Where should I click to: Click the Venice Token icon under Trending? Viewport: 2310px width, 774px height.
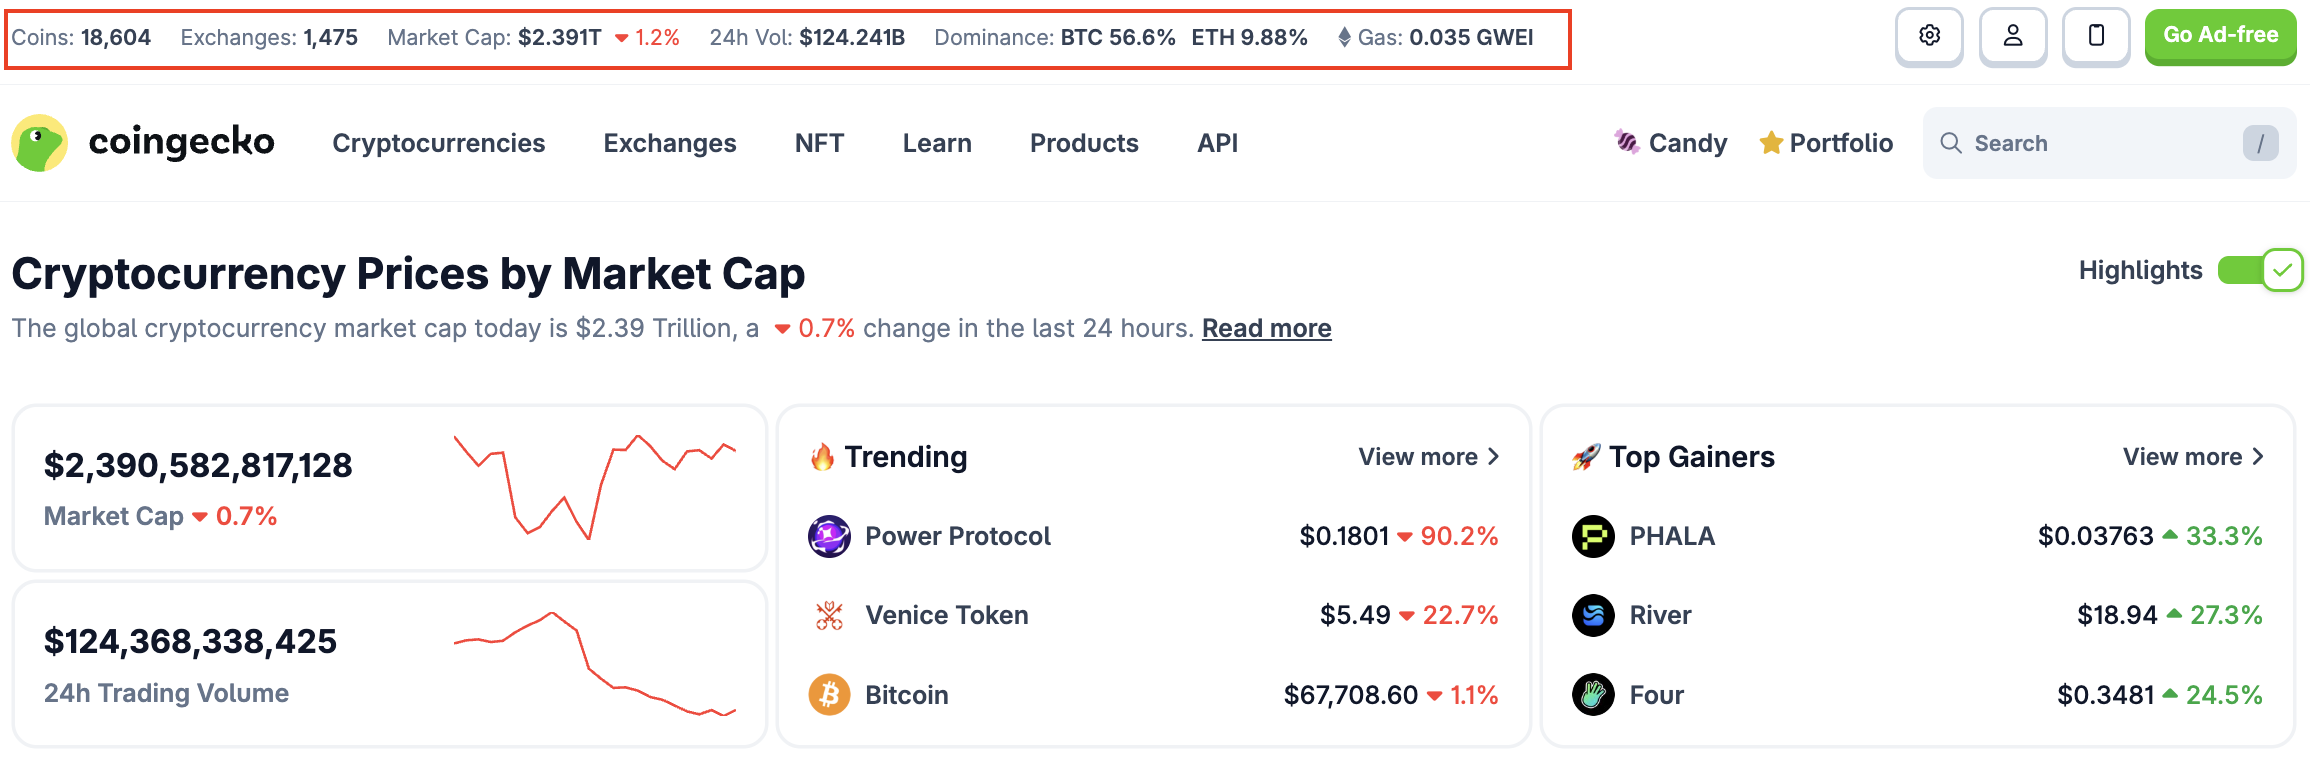pyautogui.click(x=828, y=614)
